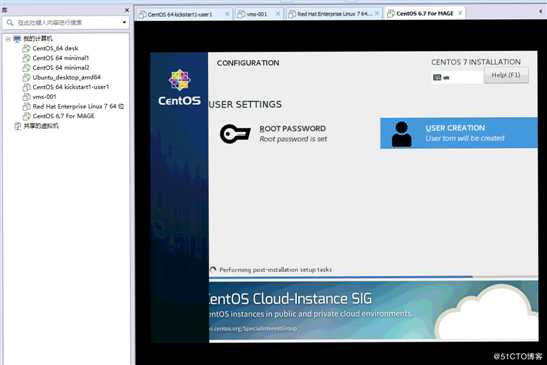Screen dimensions: 547x365
Task: Select the CentOS 6.7 For MAGE tab
Action: 425,13
